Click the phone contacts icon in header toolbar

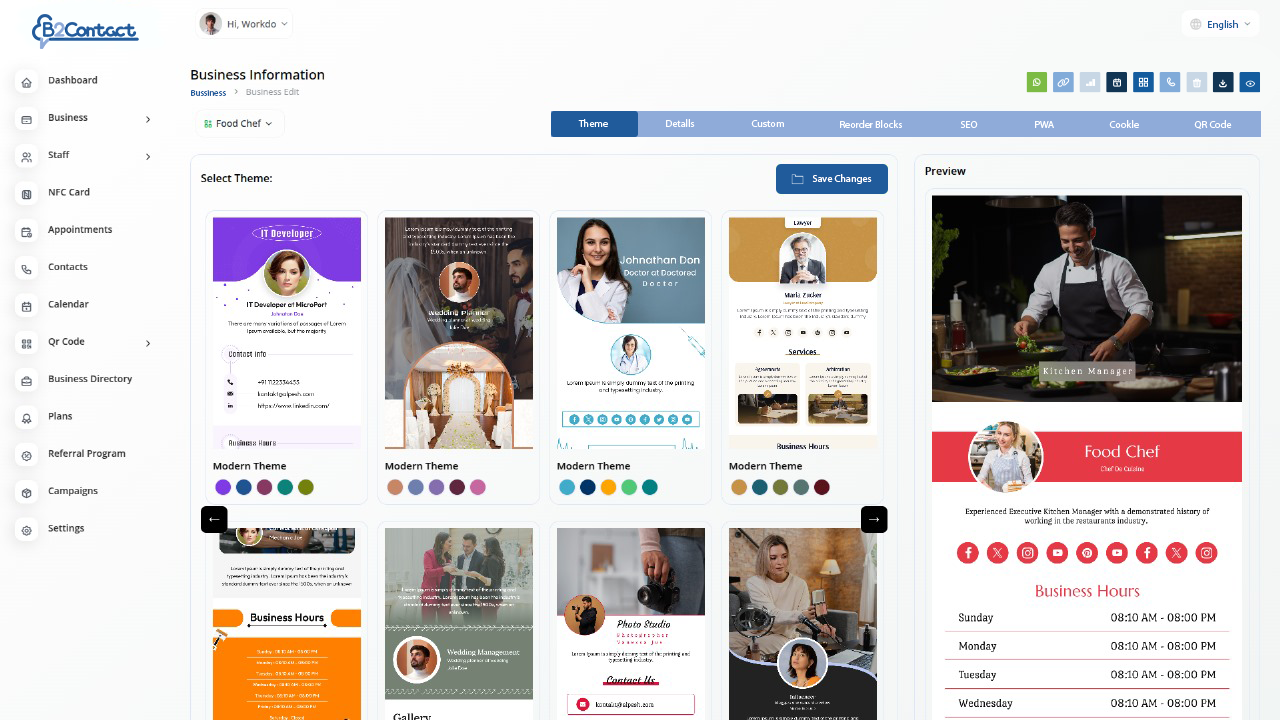coord(1170,82)
